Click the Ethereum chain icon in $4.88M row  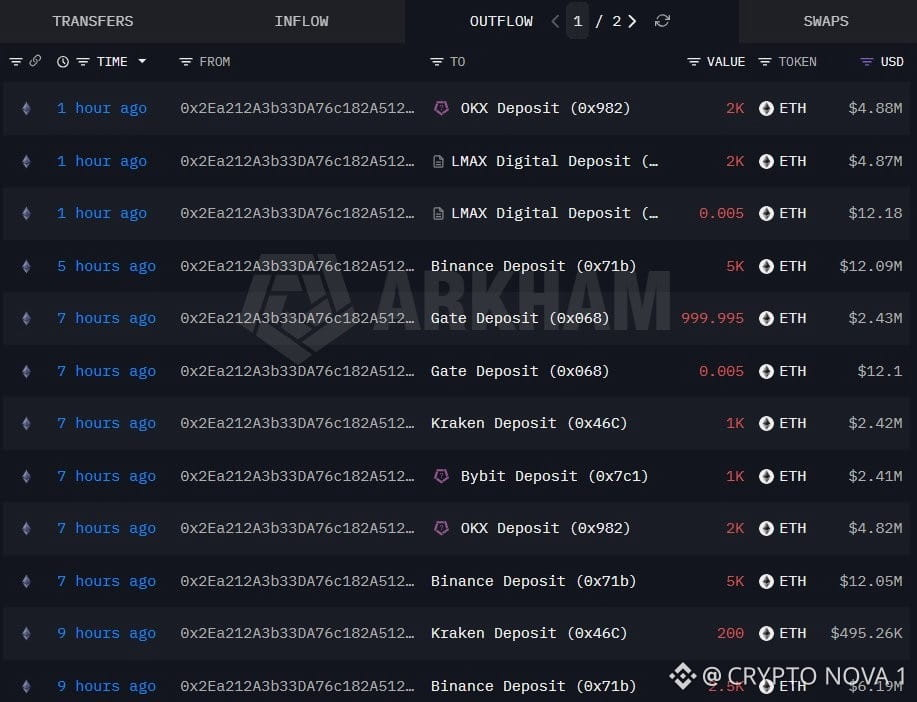click(x=26, y=108)
